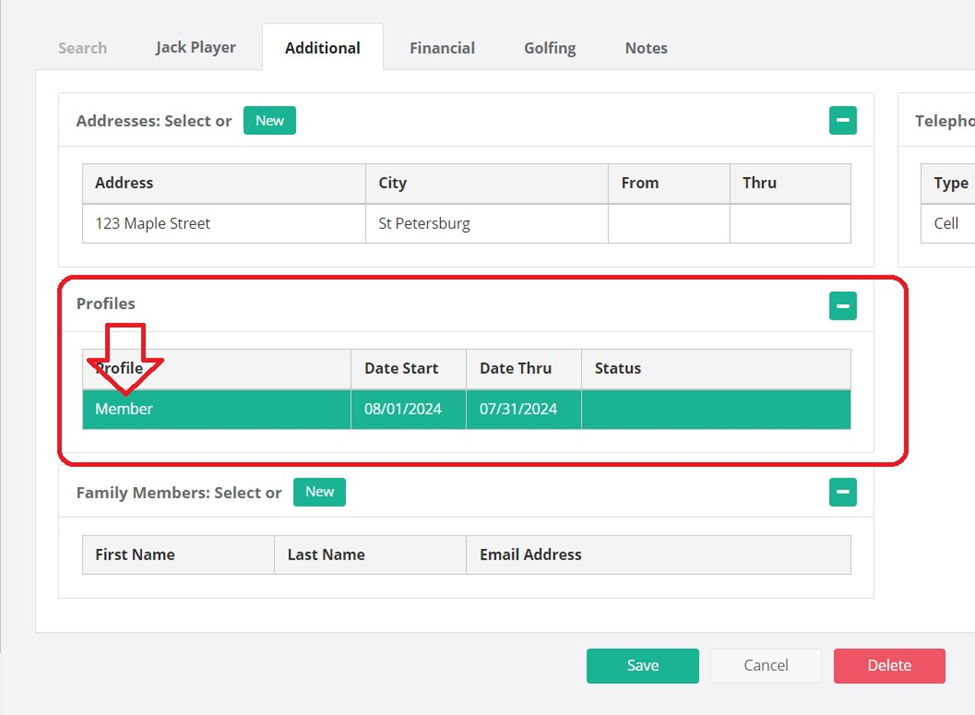Select the Cell telephone row
This screenshot has height=715, width=975.
coord(948,223)
